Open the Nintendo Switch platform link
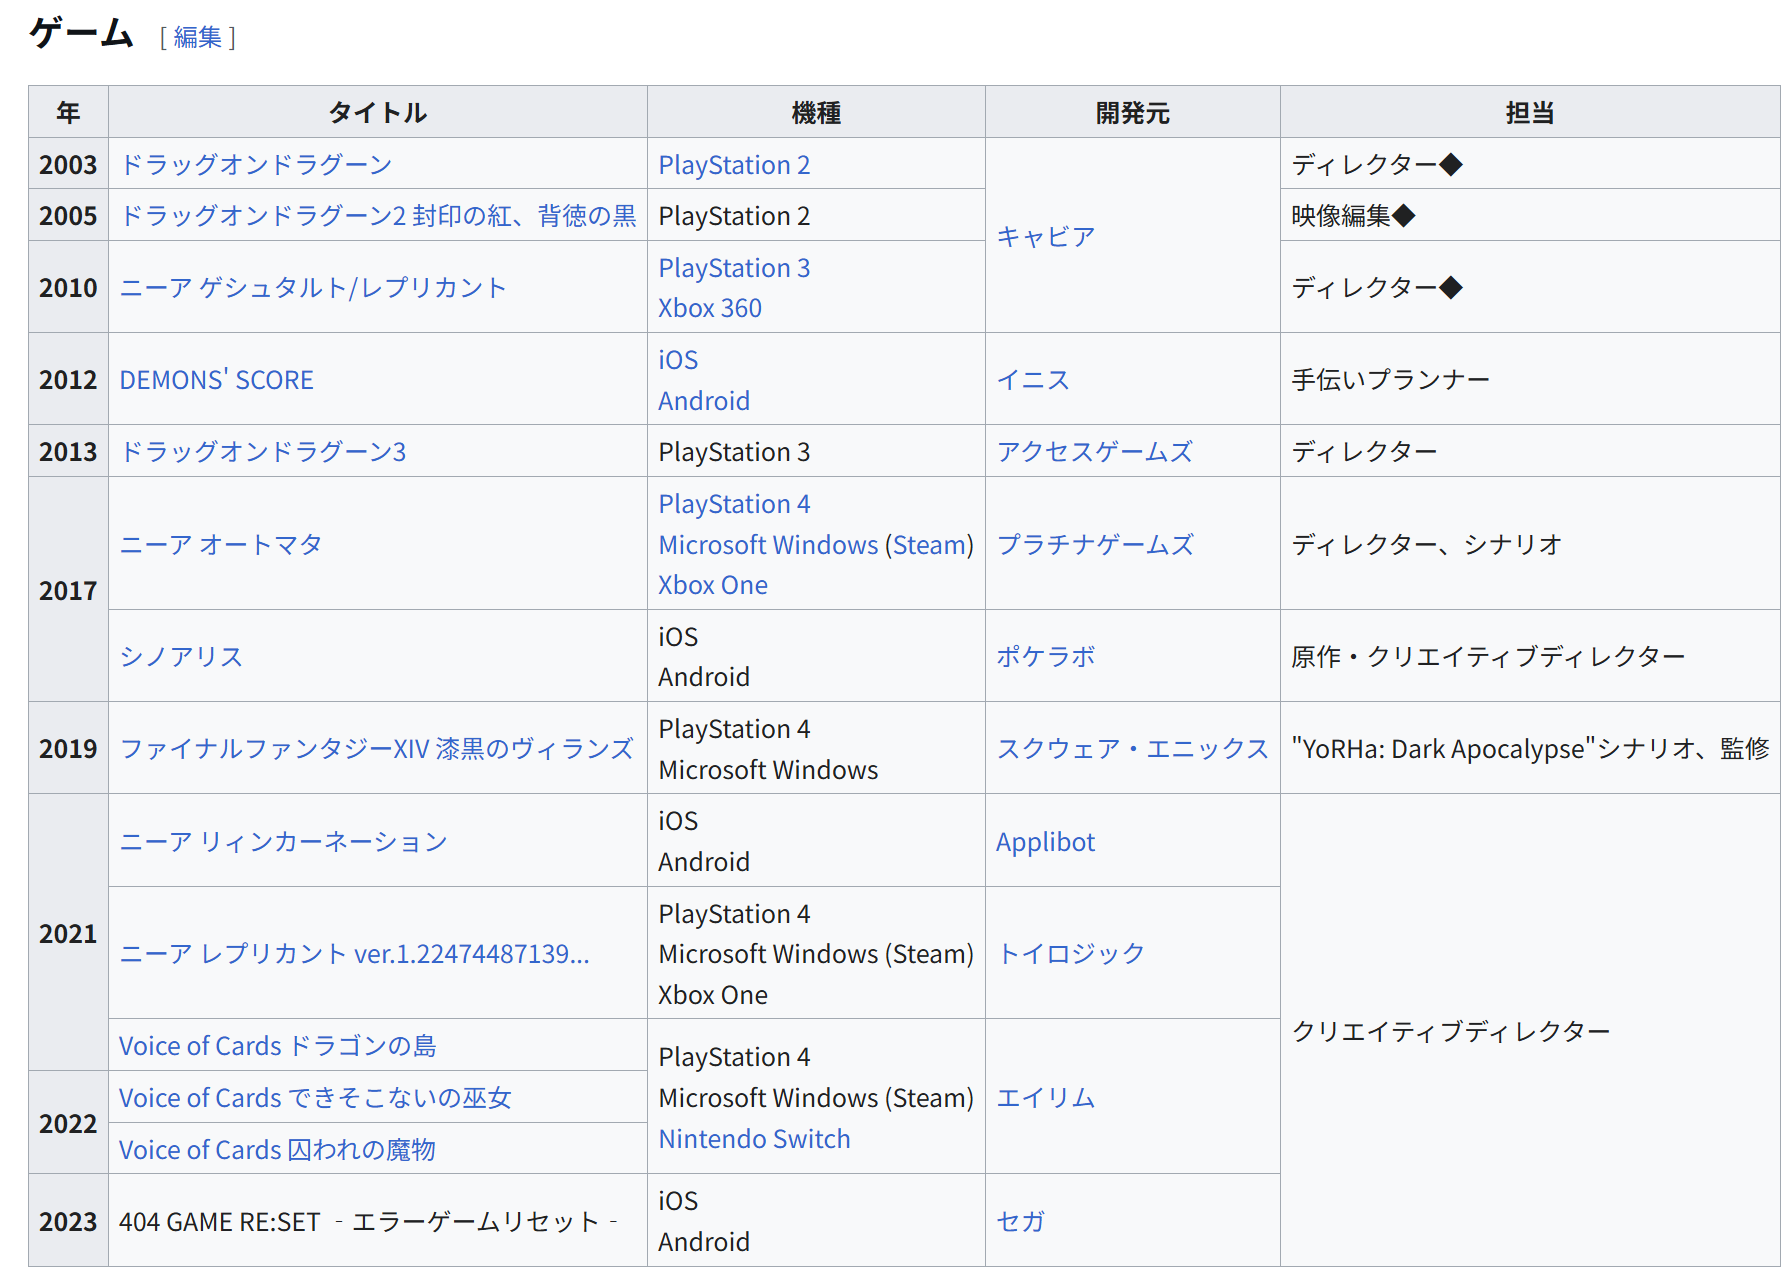Screen dimensions: 1788x1285 coord(754,1139)
